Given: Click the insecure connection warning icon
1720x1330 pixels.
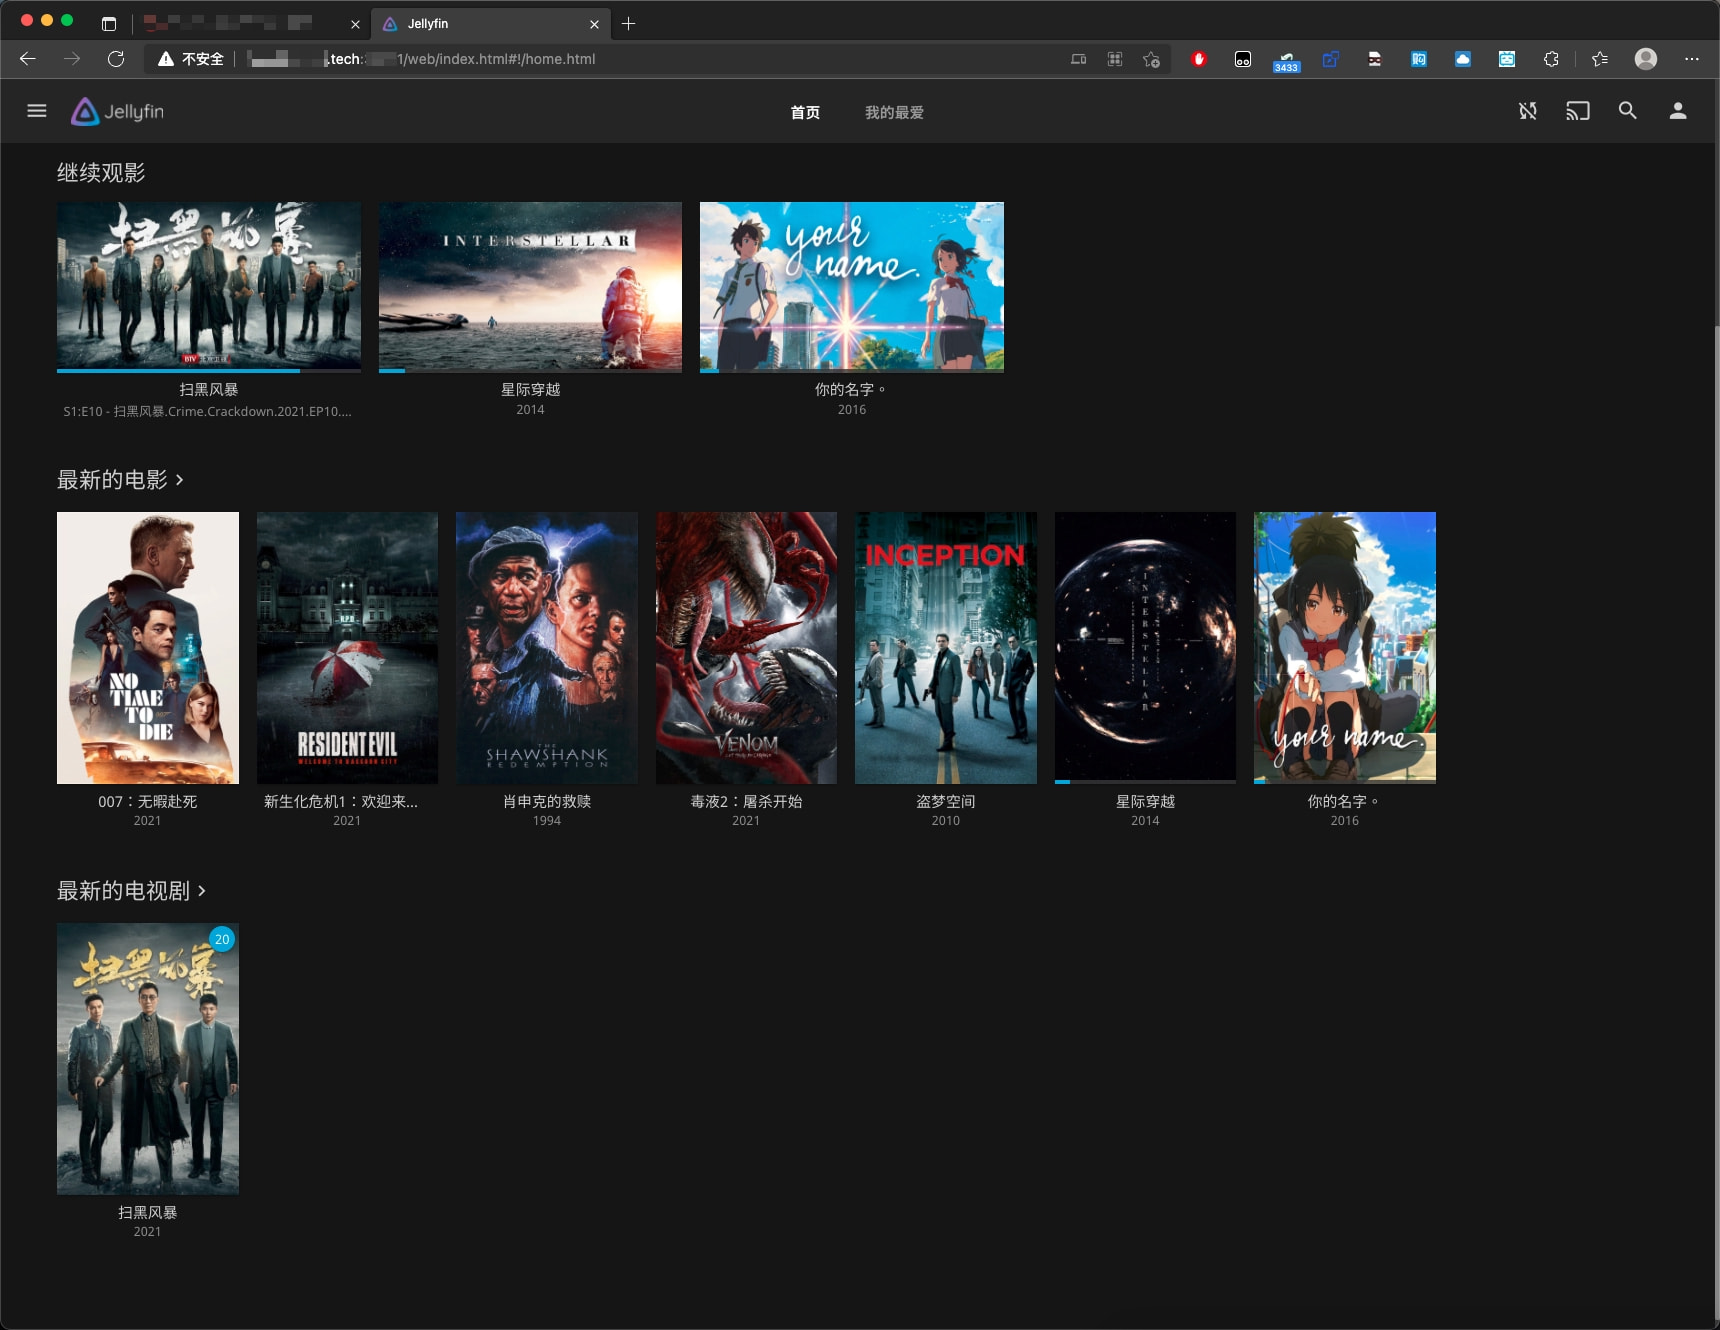Looking at the screenshot, I should (166, 59).
